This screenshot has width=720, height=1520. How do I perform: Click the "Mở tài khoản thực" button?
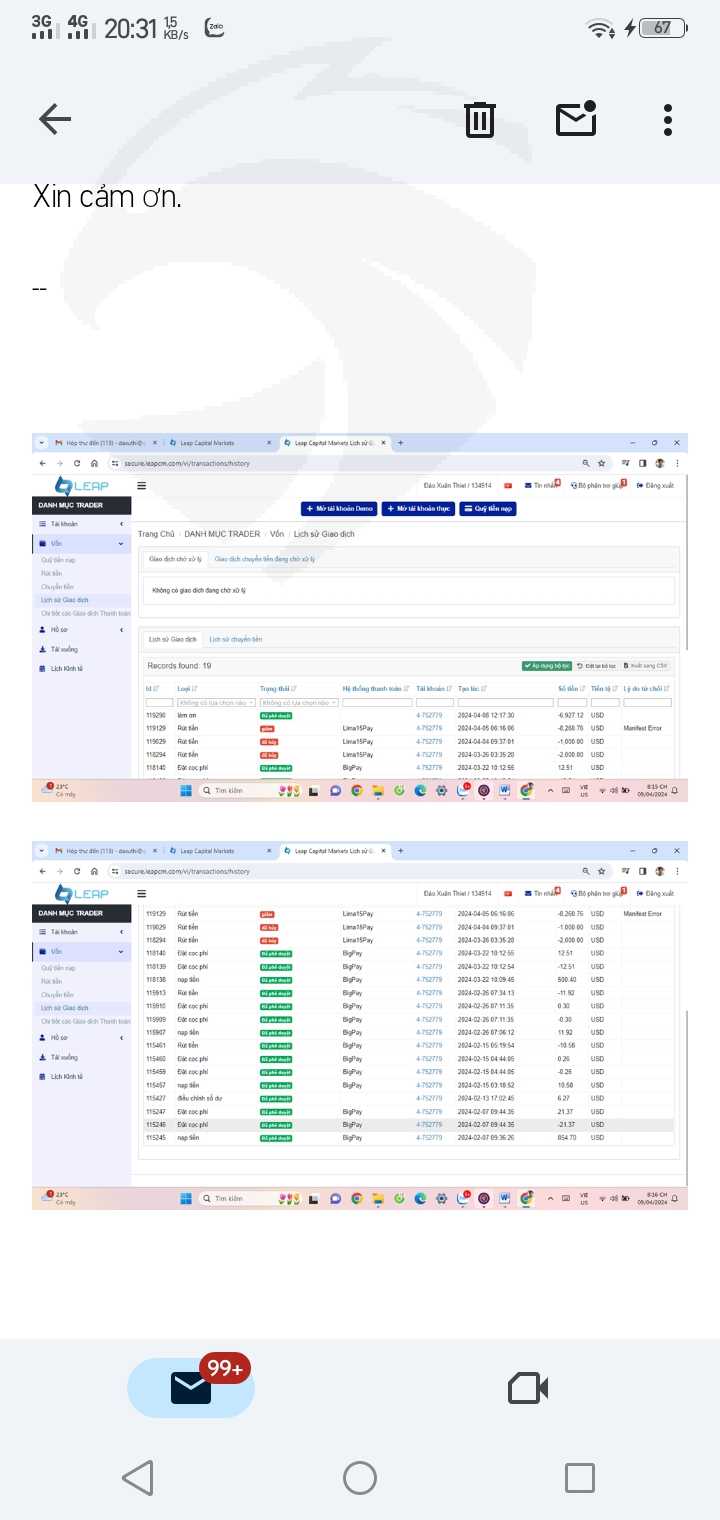coord(418,508)
